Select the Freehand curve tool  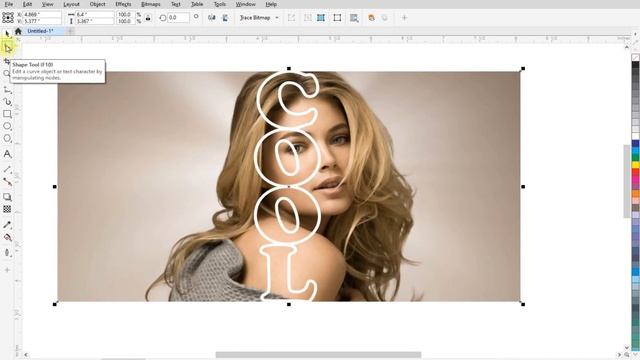click(x=7, y=90)
